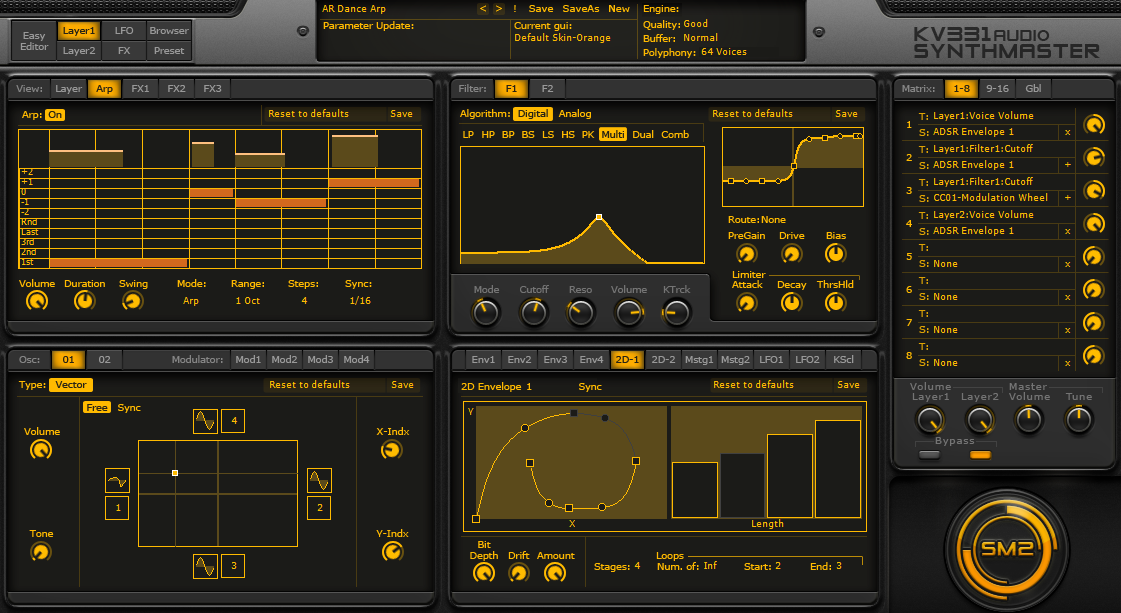
Task: Toggle the Arp On switch
Action: 55,115
